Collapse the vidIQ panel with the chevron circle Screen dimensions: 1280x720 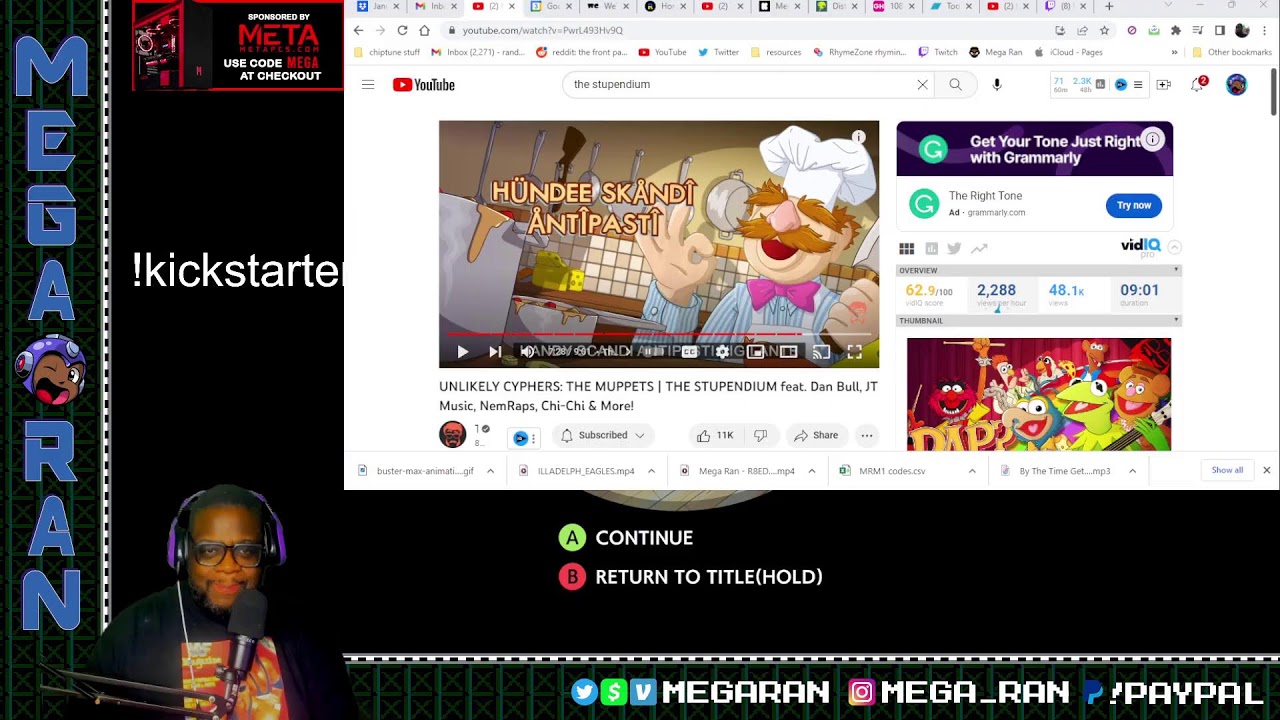(1175, 247)
